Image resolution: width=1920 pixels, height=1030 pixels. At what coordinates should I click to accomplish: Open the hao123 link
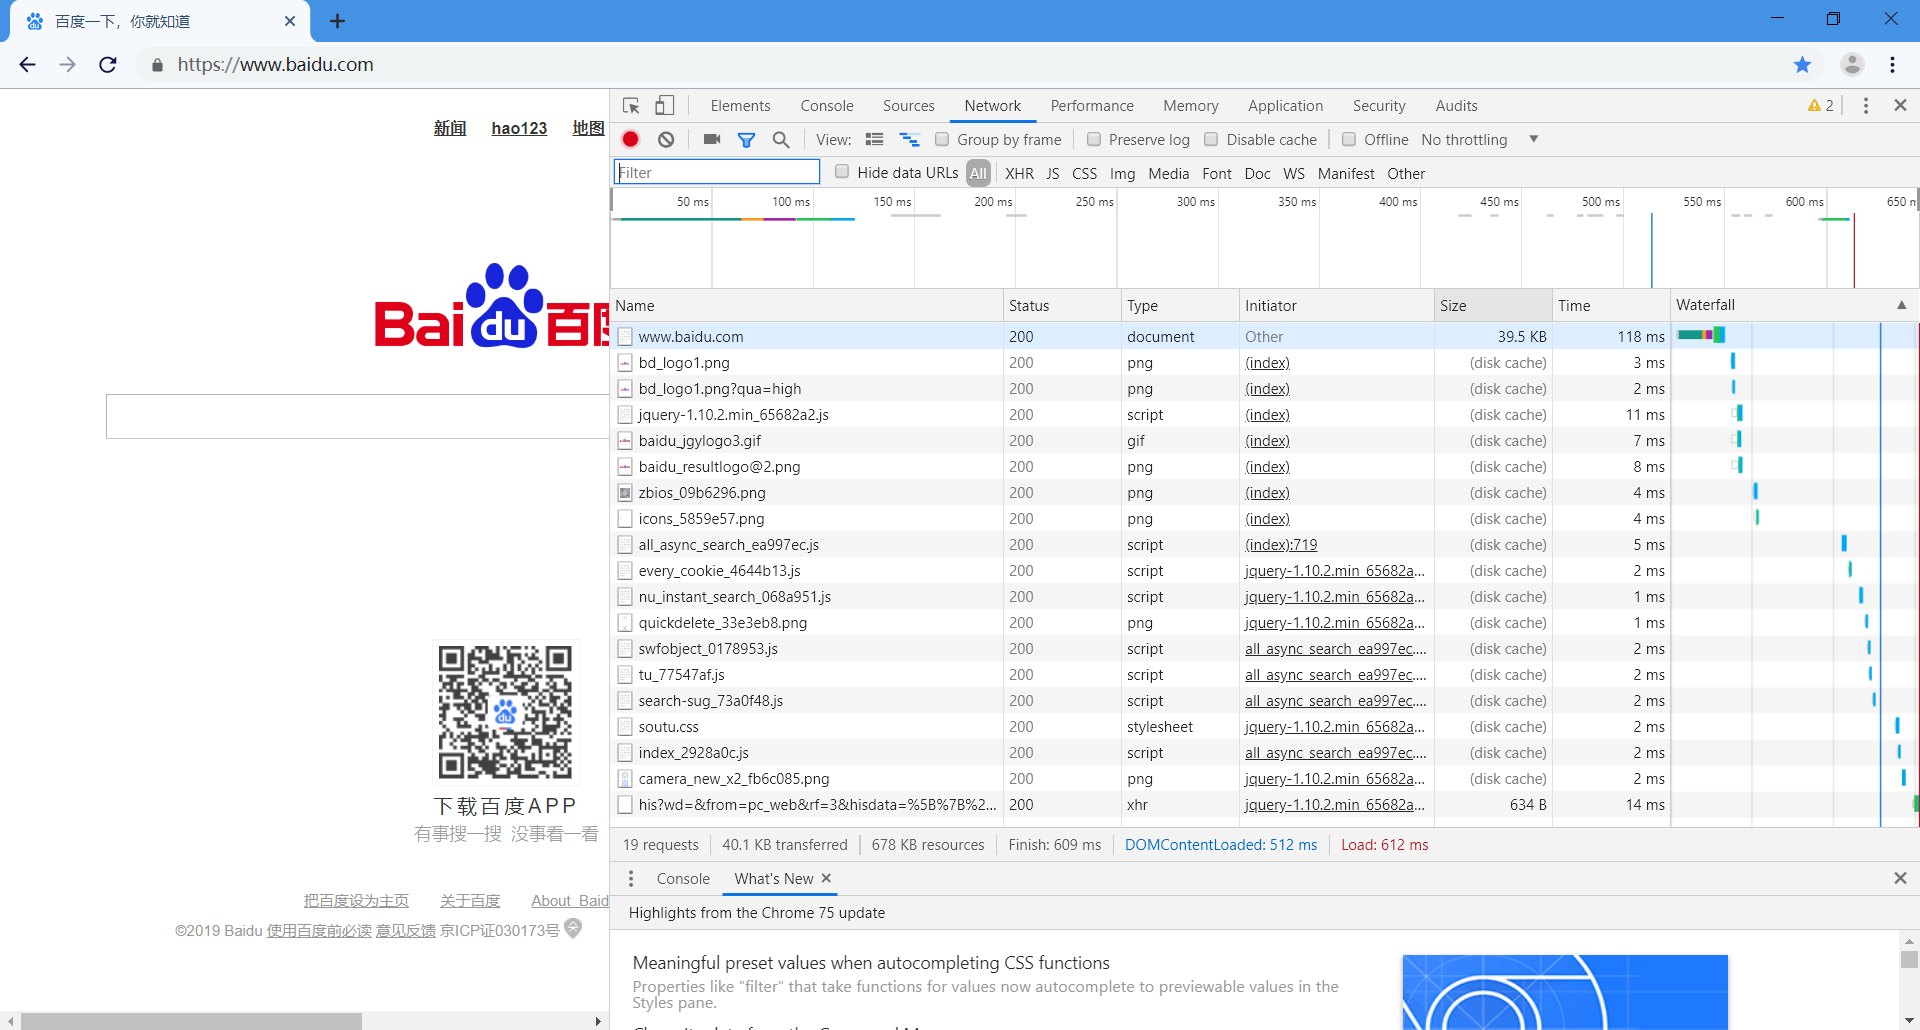[519, 128]
